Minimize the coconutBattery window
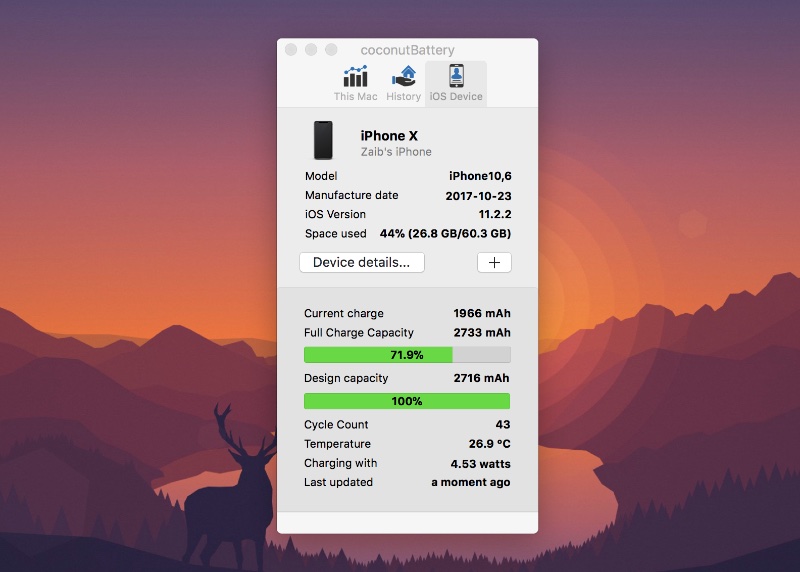This screenshot has height=572, width=800. pyautogui.click(x=311, y=49)
